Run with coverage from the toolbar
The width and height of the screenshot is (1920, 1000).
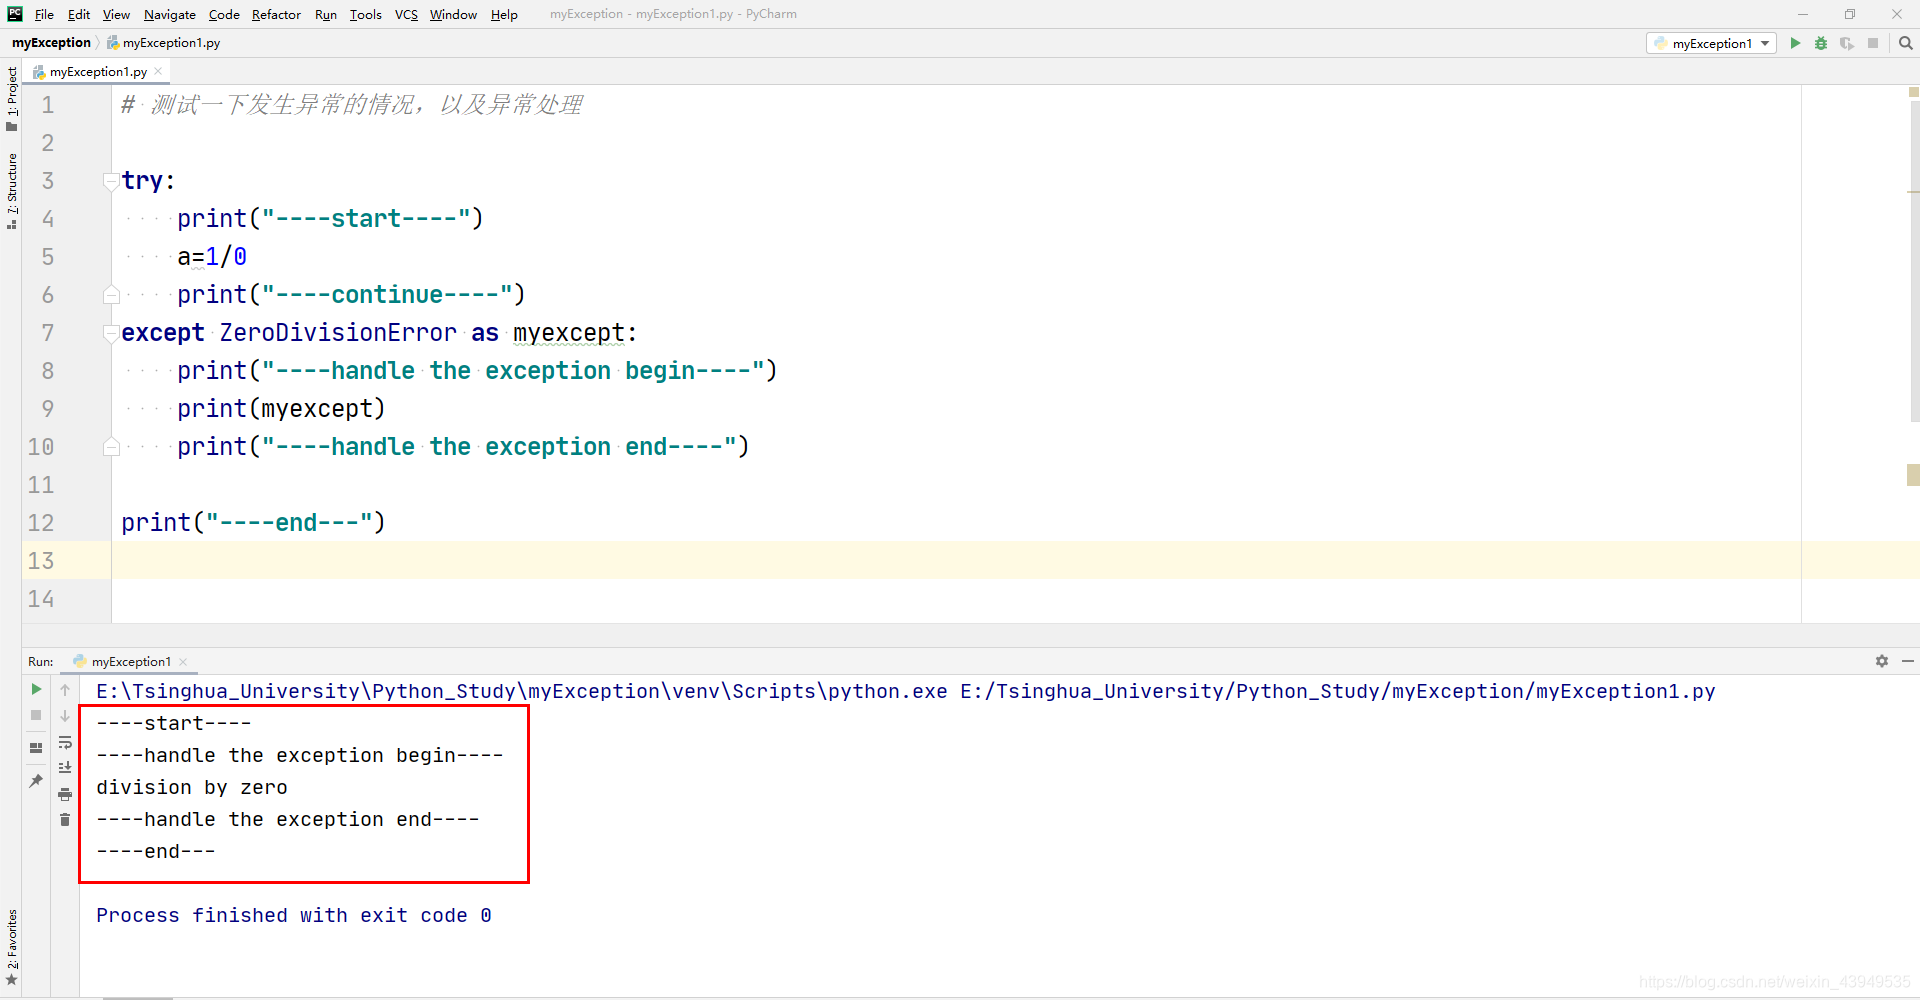(x=1847, y=43)
